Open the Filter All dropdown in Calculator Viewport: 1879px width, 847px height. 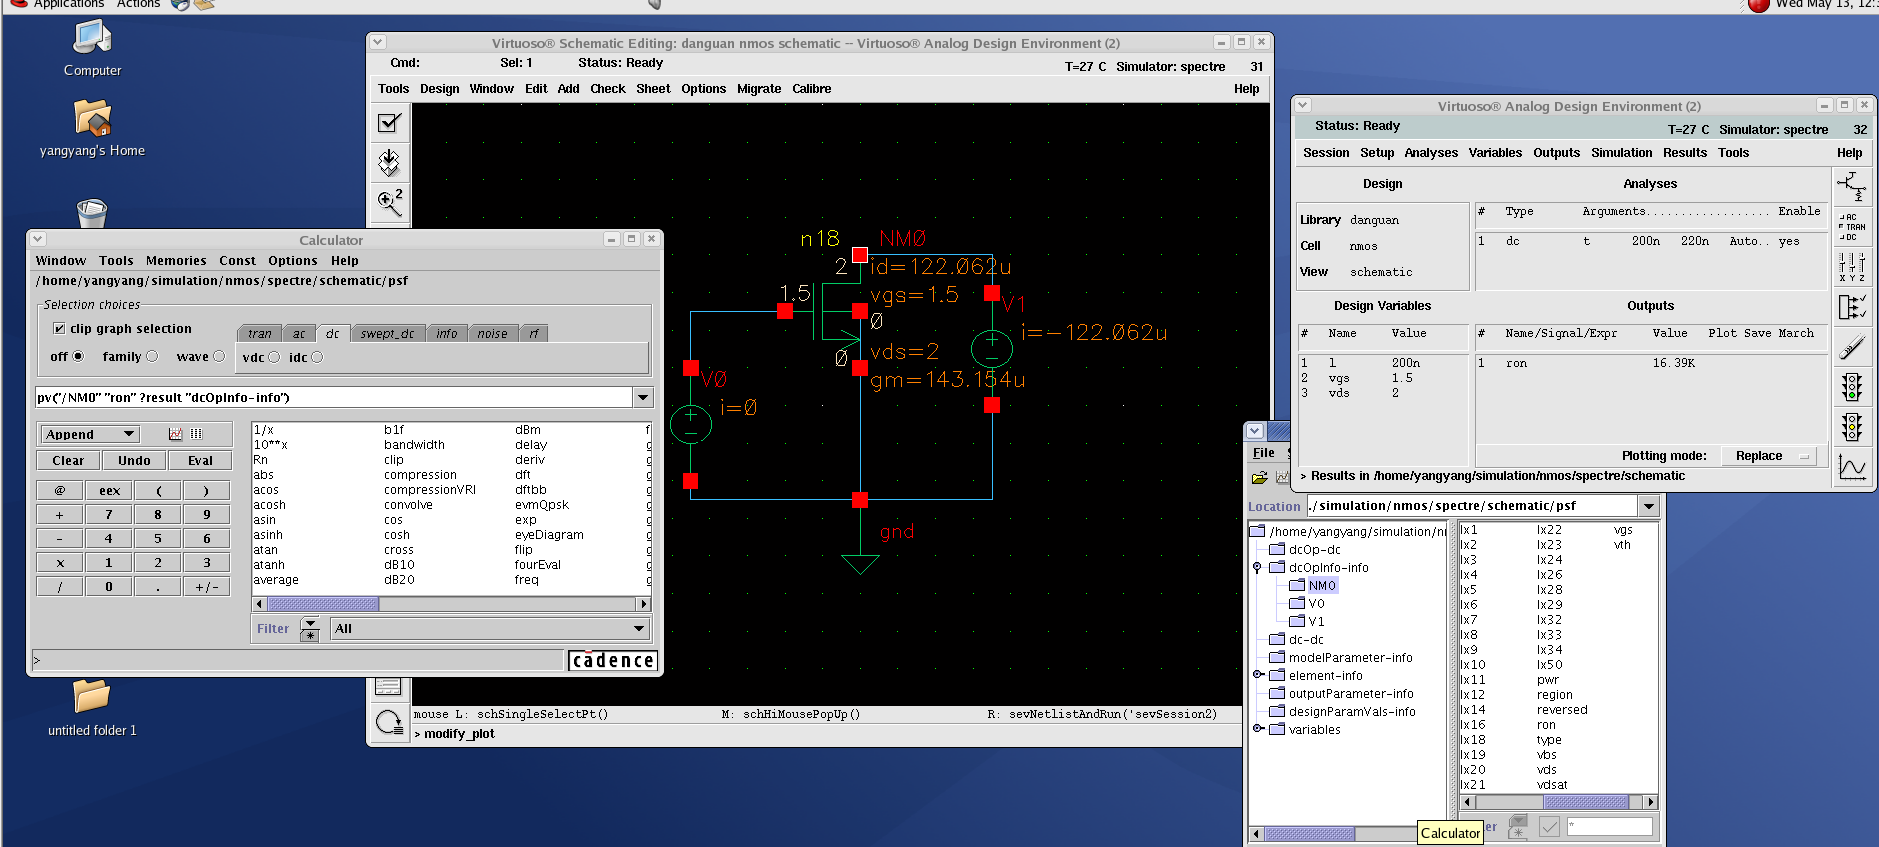click(491, 629)
